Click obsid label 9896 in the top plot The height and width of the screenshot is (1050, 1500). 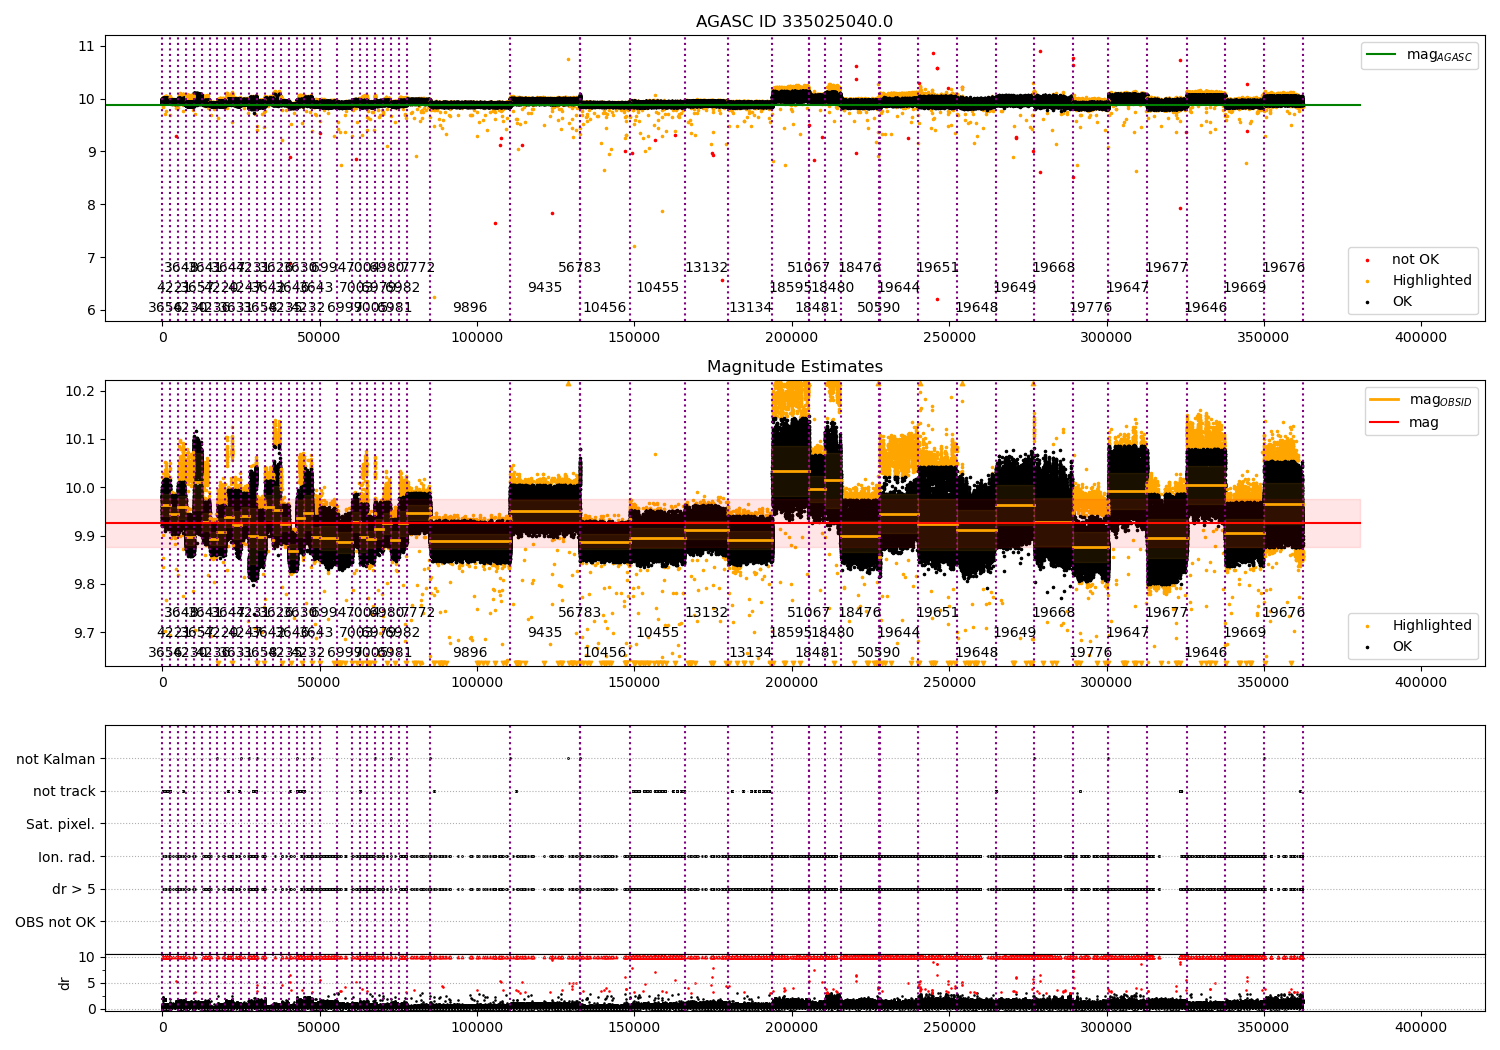[x=470, y=308]
